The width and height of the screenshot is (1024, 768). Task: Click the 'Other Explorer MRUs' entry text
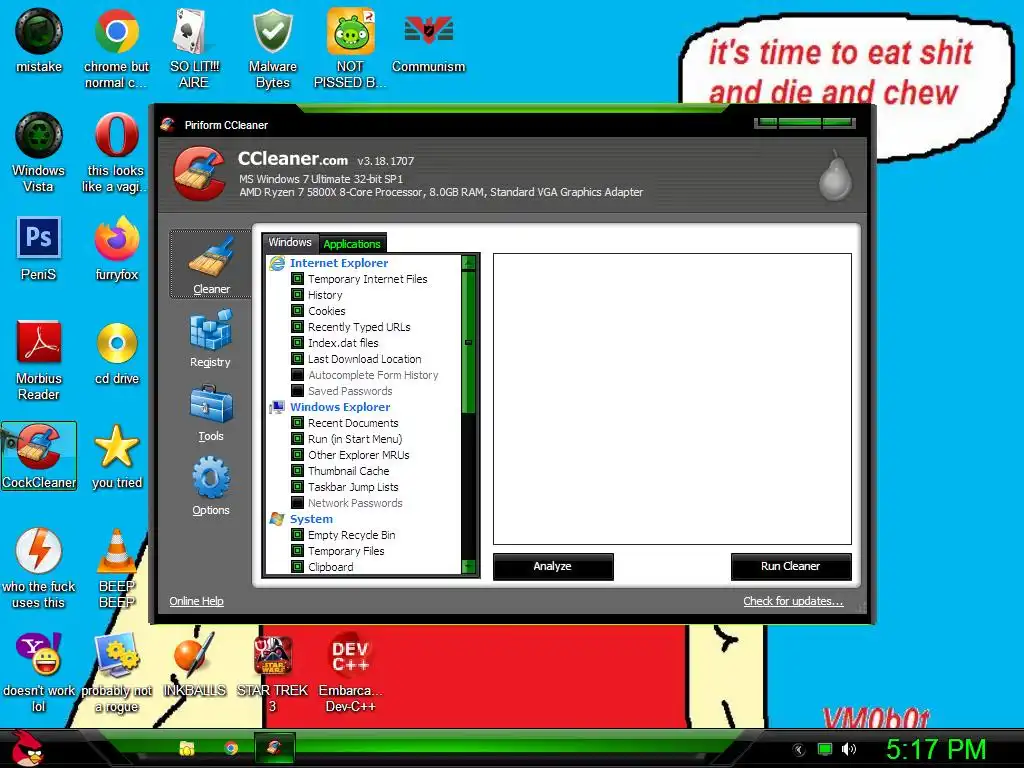pyautogui.click(x=359, y=455)
